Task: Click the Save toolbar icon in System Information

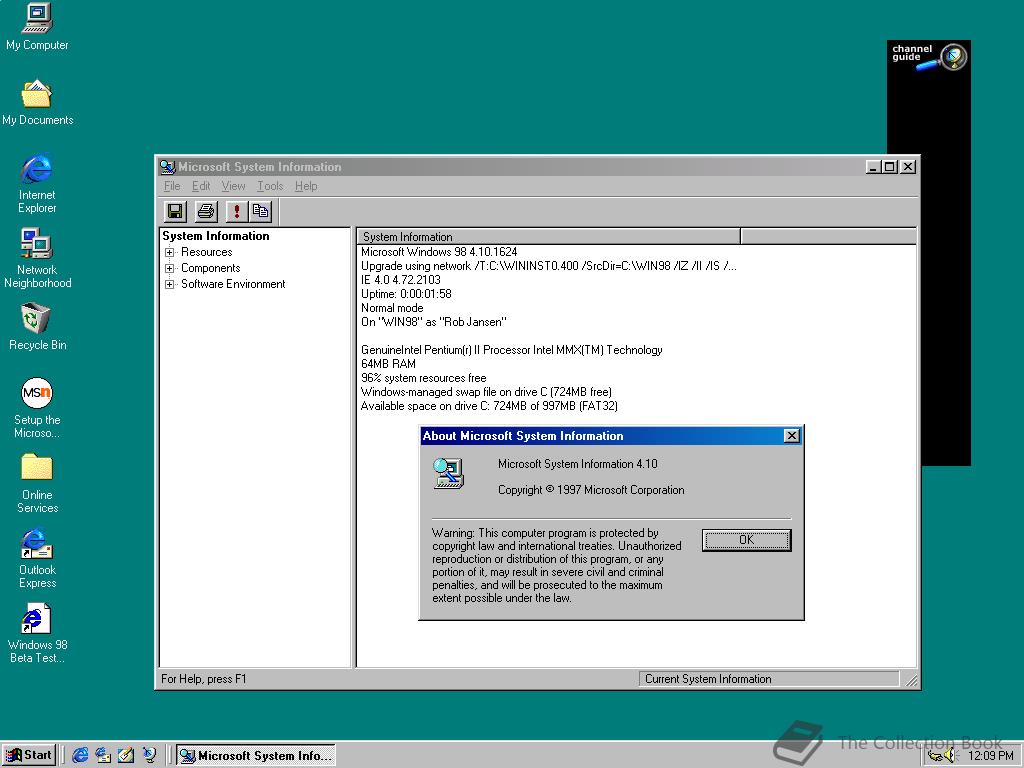Action: (x=174, y=211)
